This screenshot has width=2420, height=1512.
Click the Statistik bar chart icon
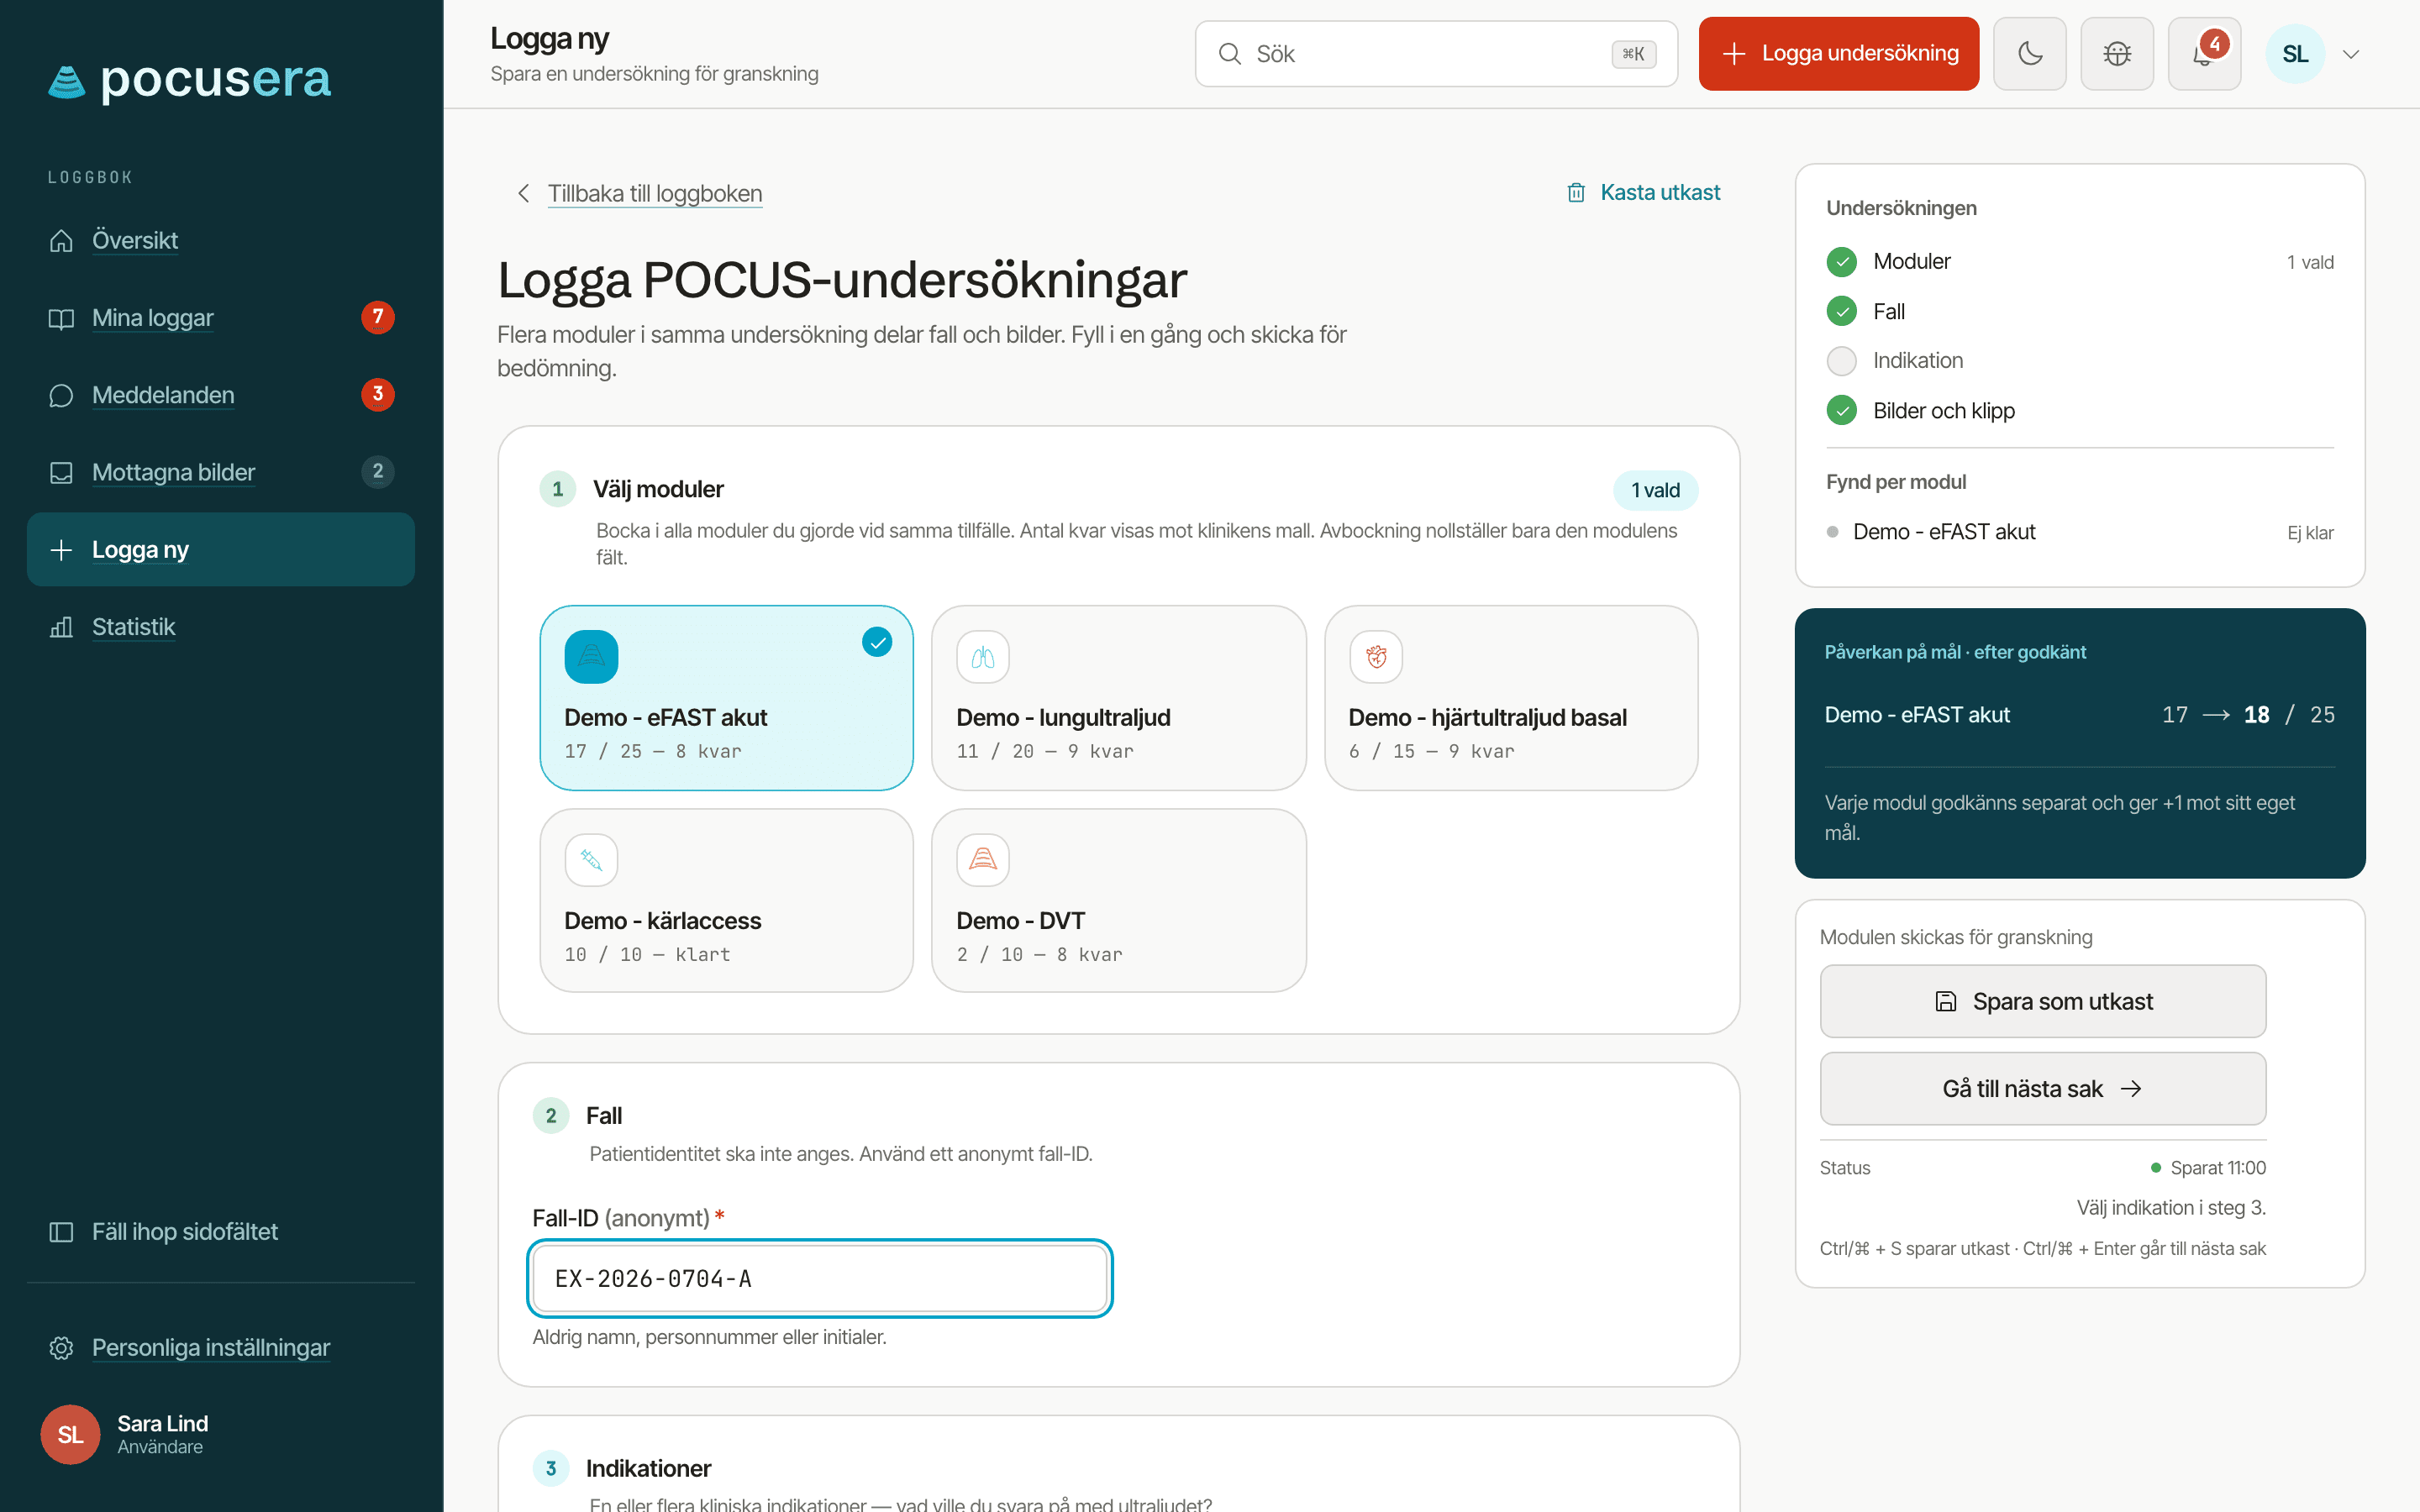(61, 627)
